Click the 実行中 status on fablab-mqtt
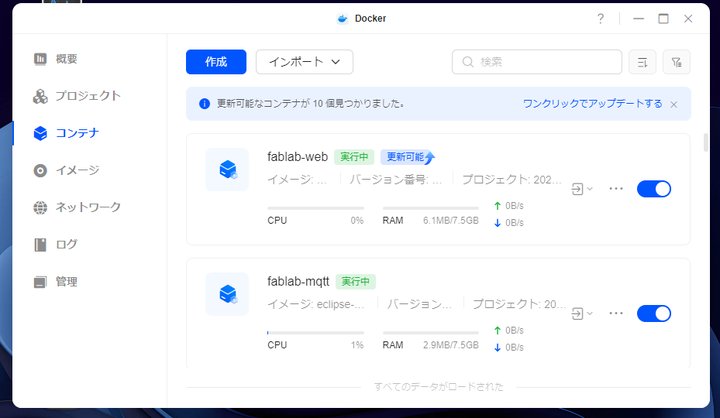Screen dimensions: 720x418 355,282
